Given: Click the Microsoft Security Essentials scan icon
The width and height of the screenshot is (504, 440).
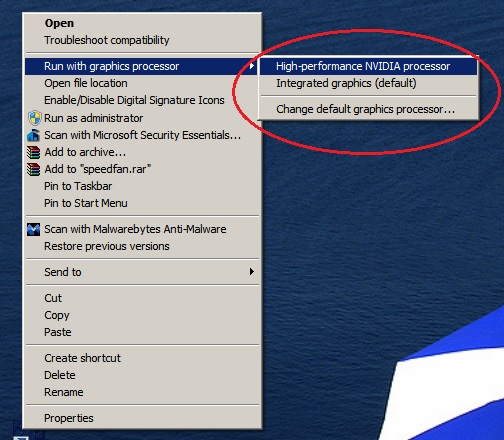Looking at the screenshot, I should click(x=33, y=135).
